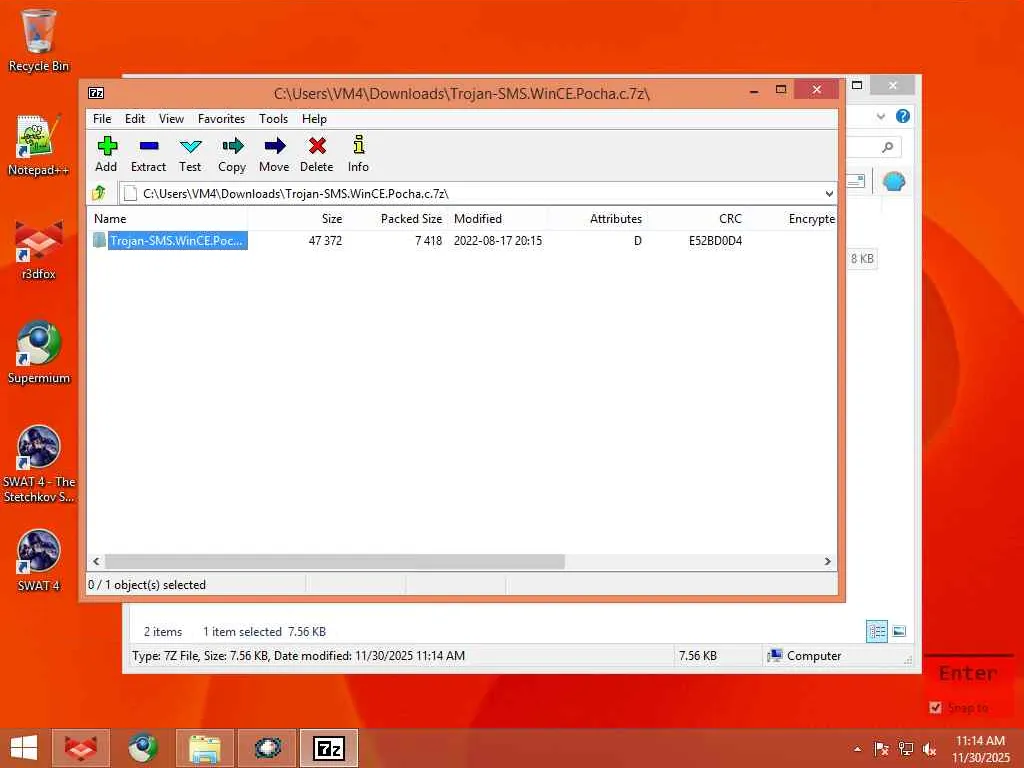The height and width of the screenshot is (768, 1024).
Task: Switch Explorer to details view icon
Action: [x=876, y=632]
